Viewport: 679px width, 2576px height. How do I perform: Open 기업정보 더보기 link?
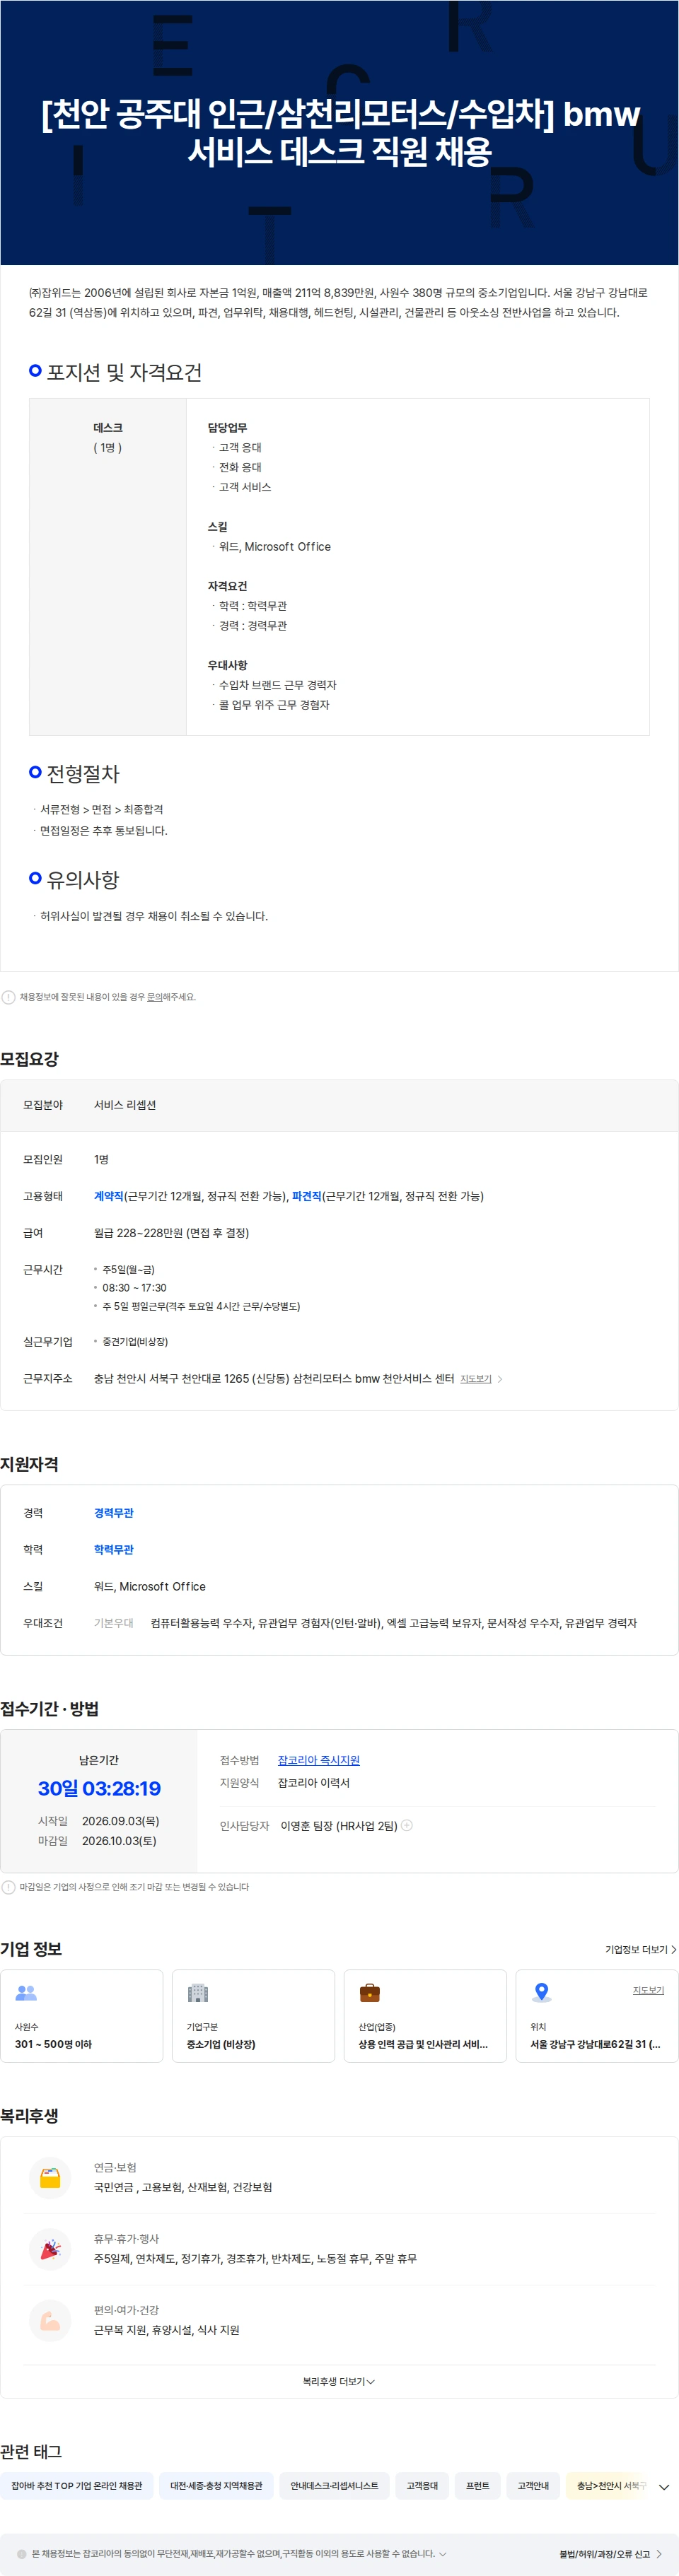pos(641,1949)
